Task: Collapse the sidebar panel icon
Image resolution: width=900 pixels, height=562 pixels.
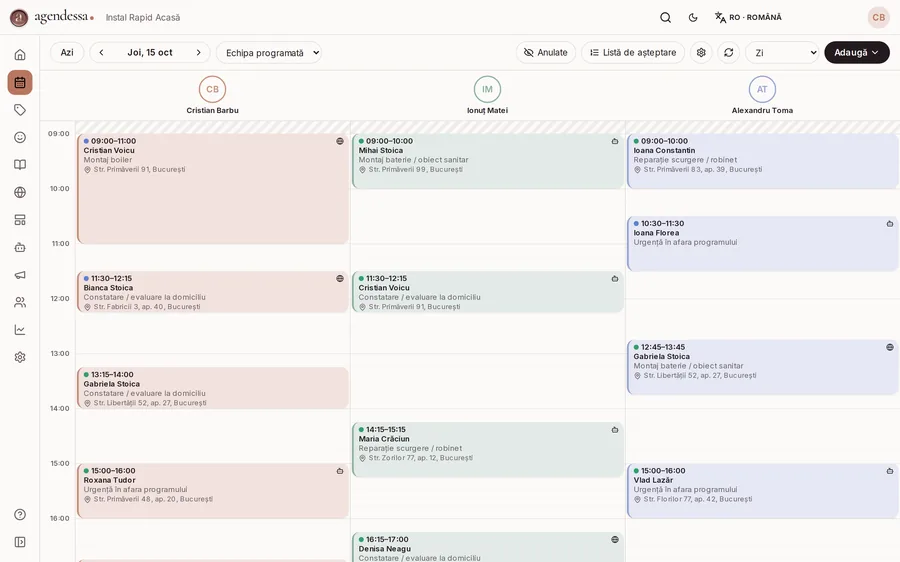Action: [20, 542]
